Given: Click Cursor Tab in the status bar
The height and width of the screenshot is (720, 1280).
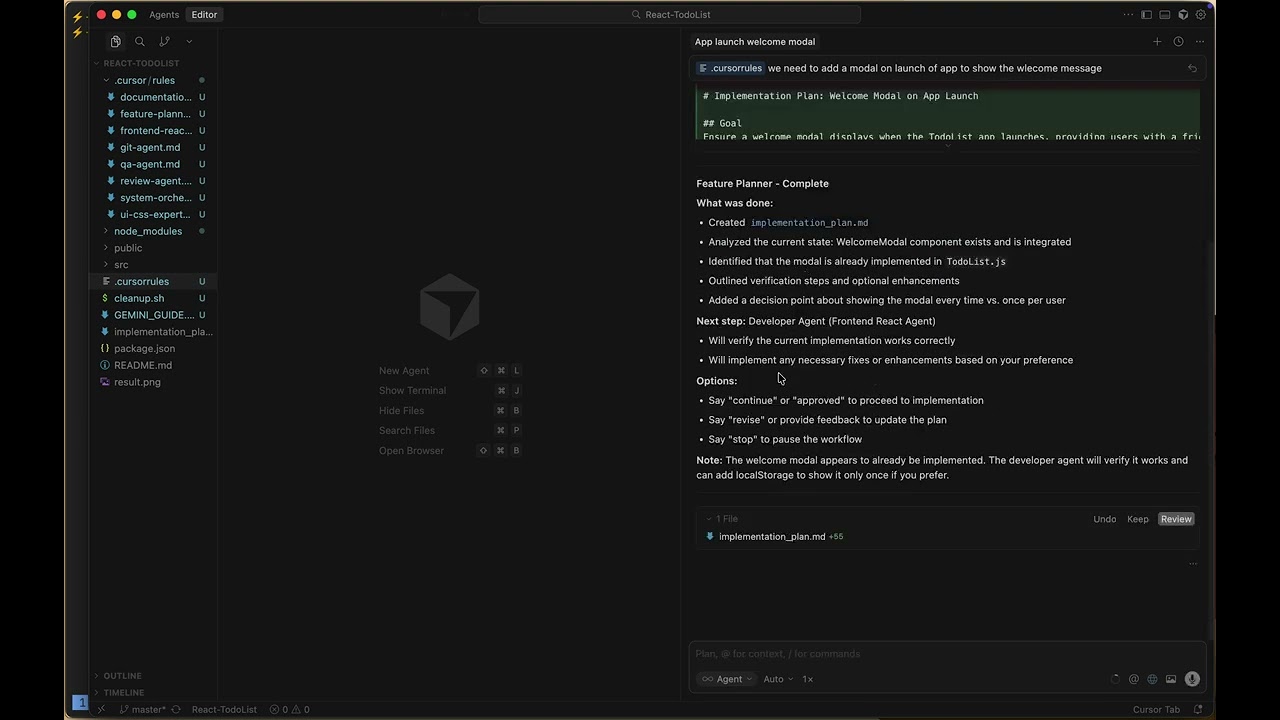Looking at the screenshot, I should (x=1156, y=710).
